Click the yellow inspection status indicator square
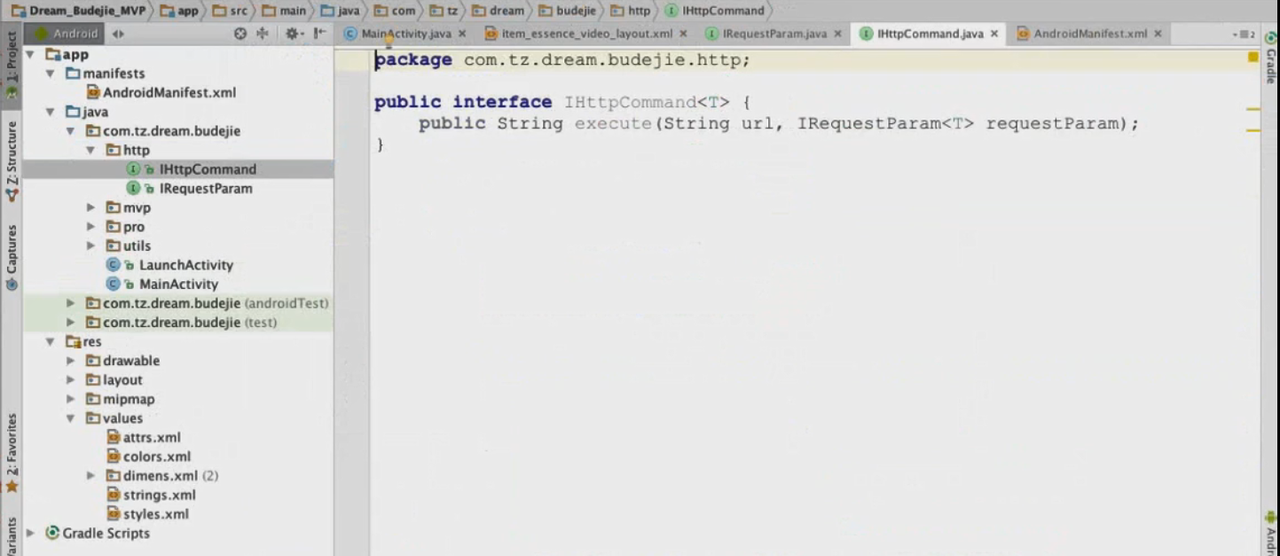1280x556 pixels. click(1253, 58)
